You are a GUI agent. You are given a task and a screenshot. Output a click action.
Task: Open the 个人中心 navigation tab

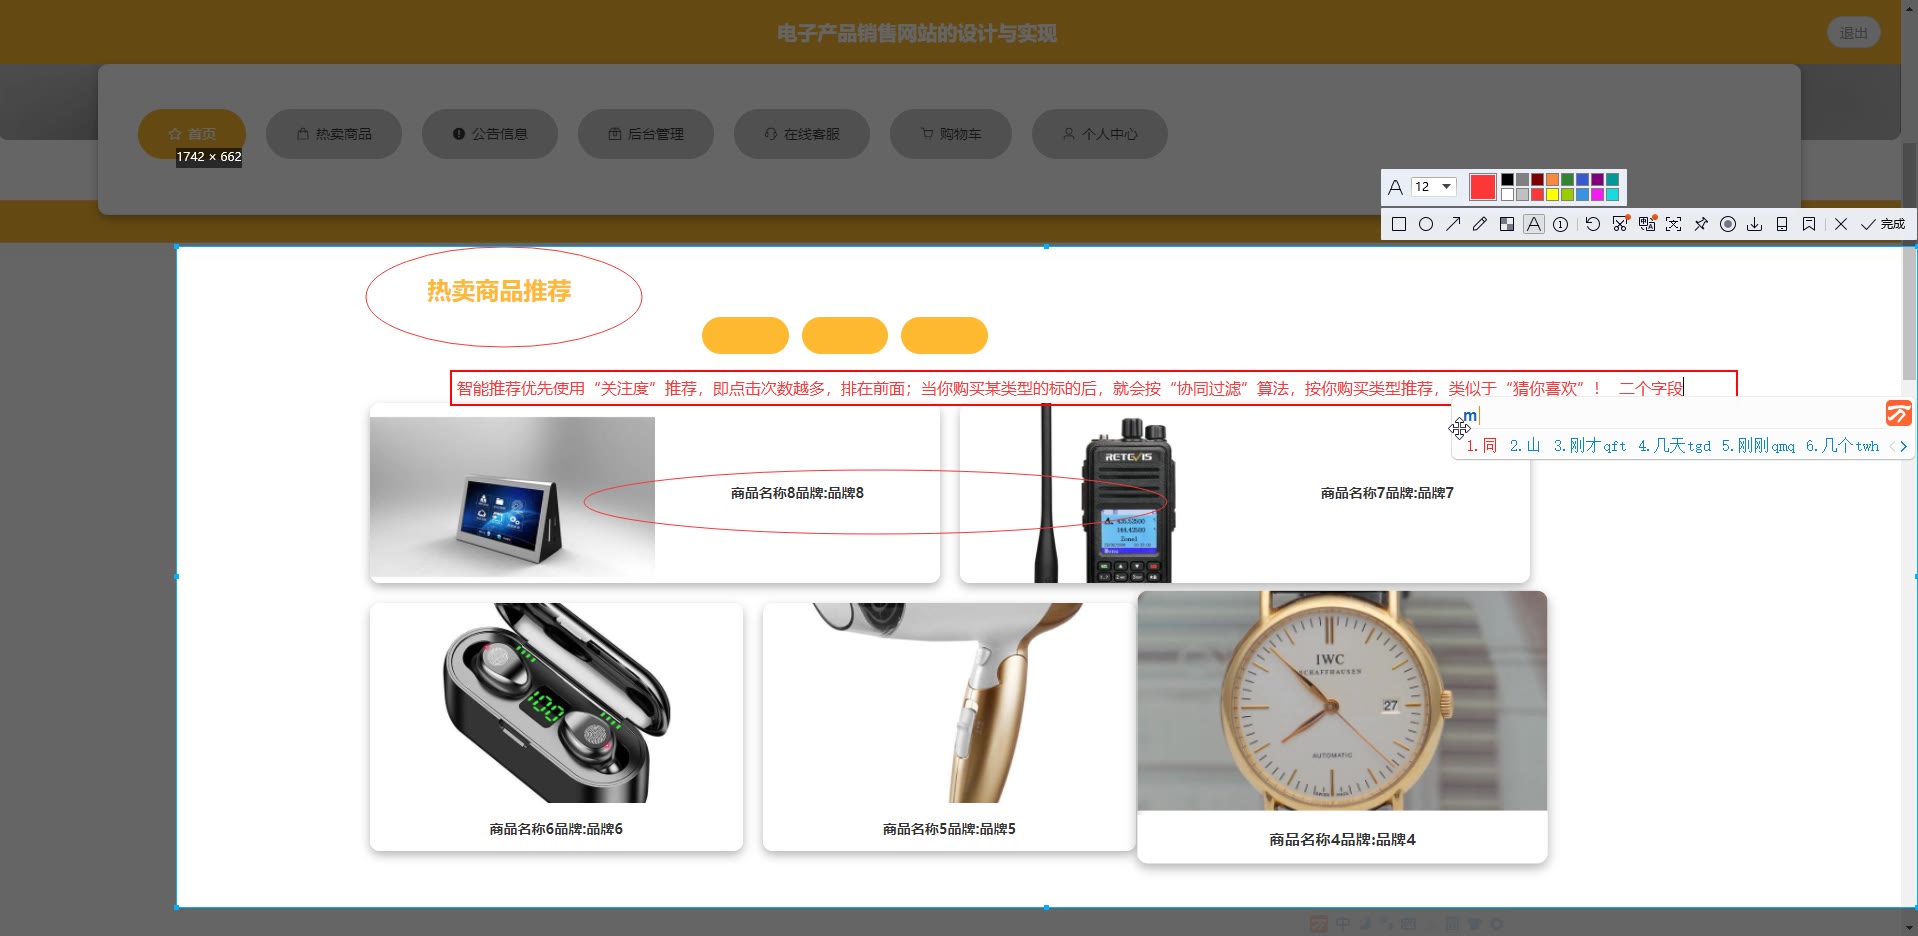point(1100,134)
